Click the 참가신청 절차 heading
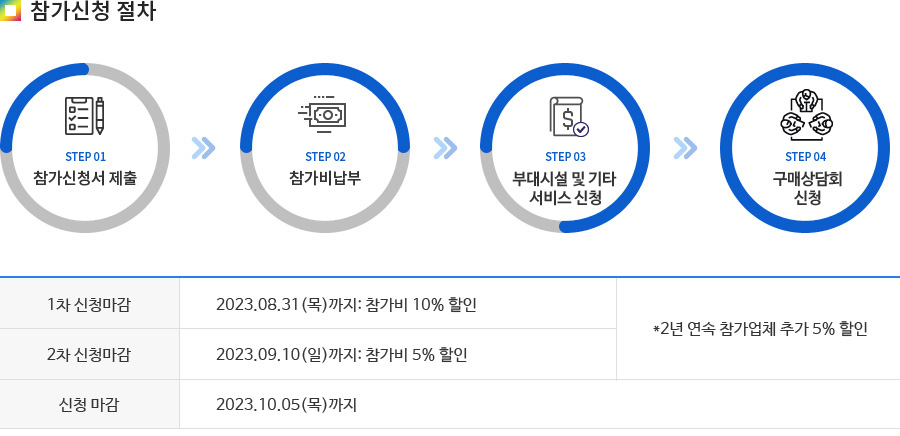 click(x=92, y=11)
